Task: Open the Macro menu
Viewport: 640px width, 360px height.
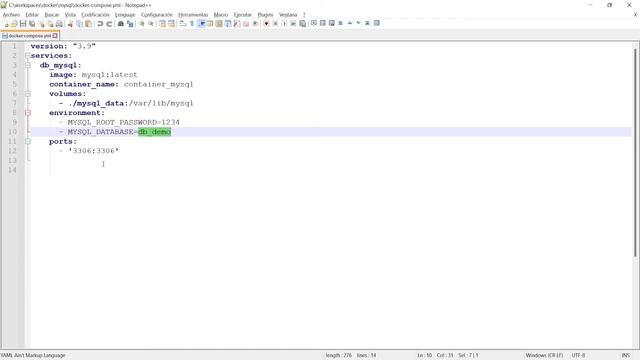Action: coord(221,15)
